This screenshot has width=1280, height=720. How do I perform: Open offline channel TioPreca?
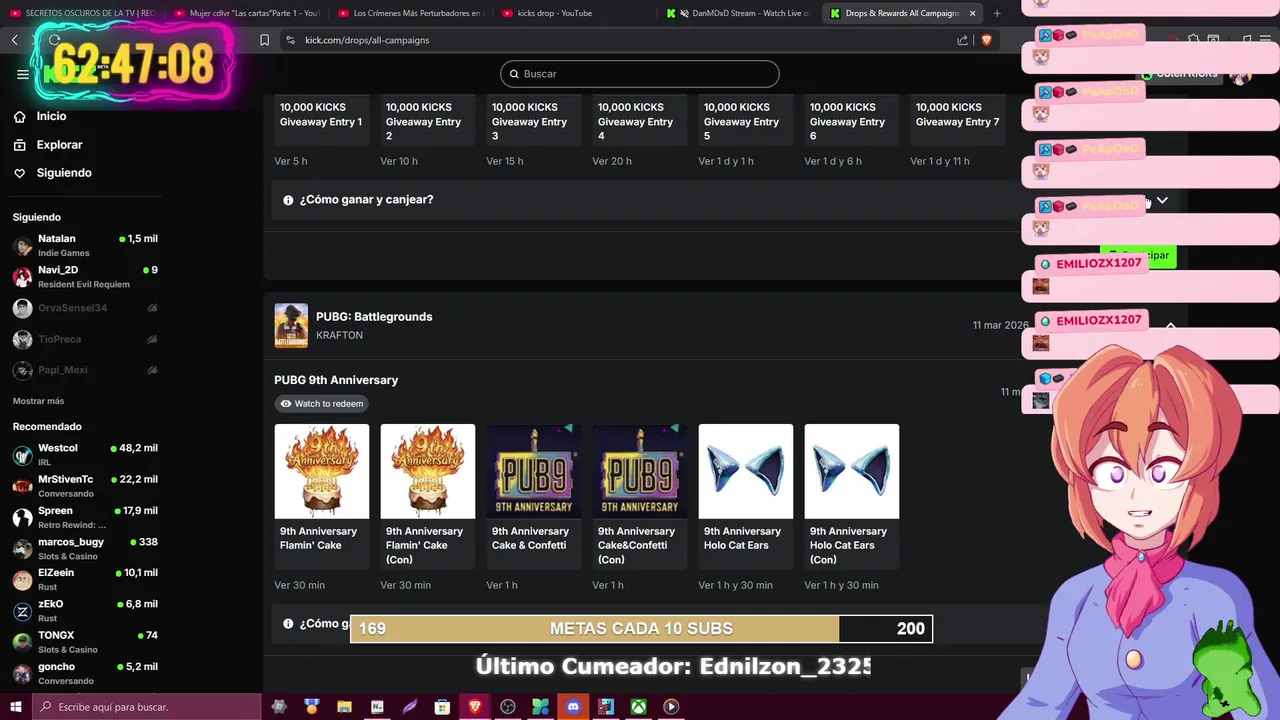pyautogui.click(x=85, y=339)
